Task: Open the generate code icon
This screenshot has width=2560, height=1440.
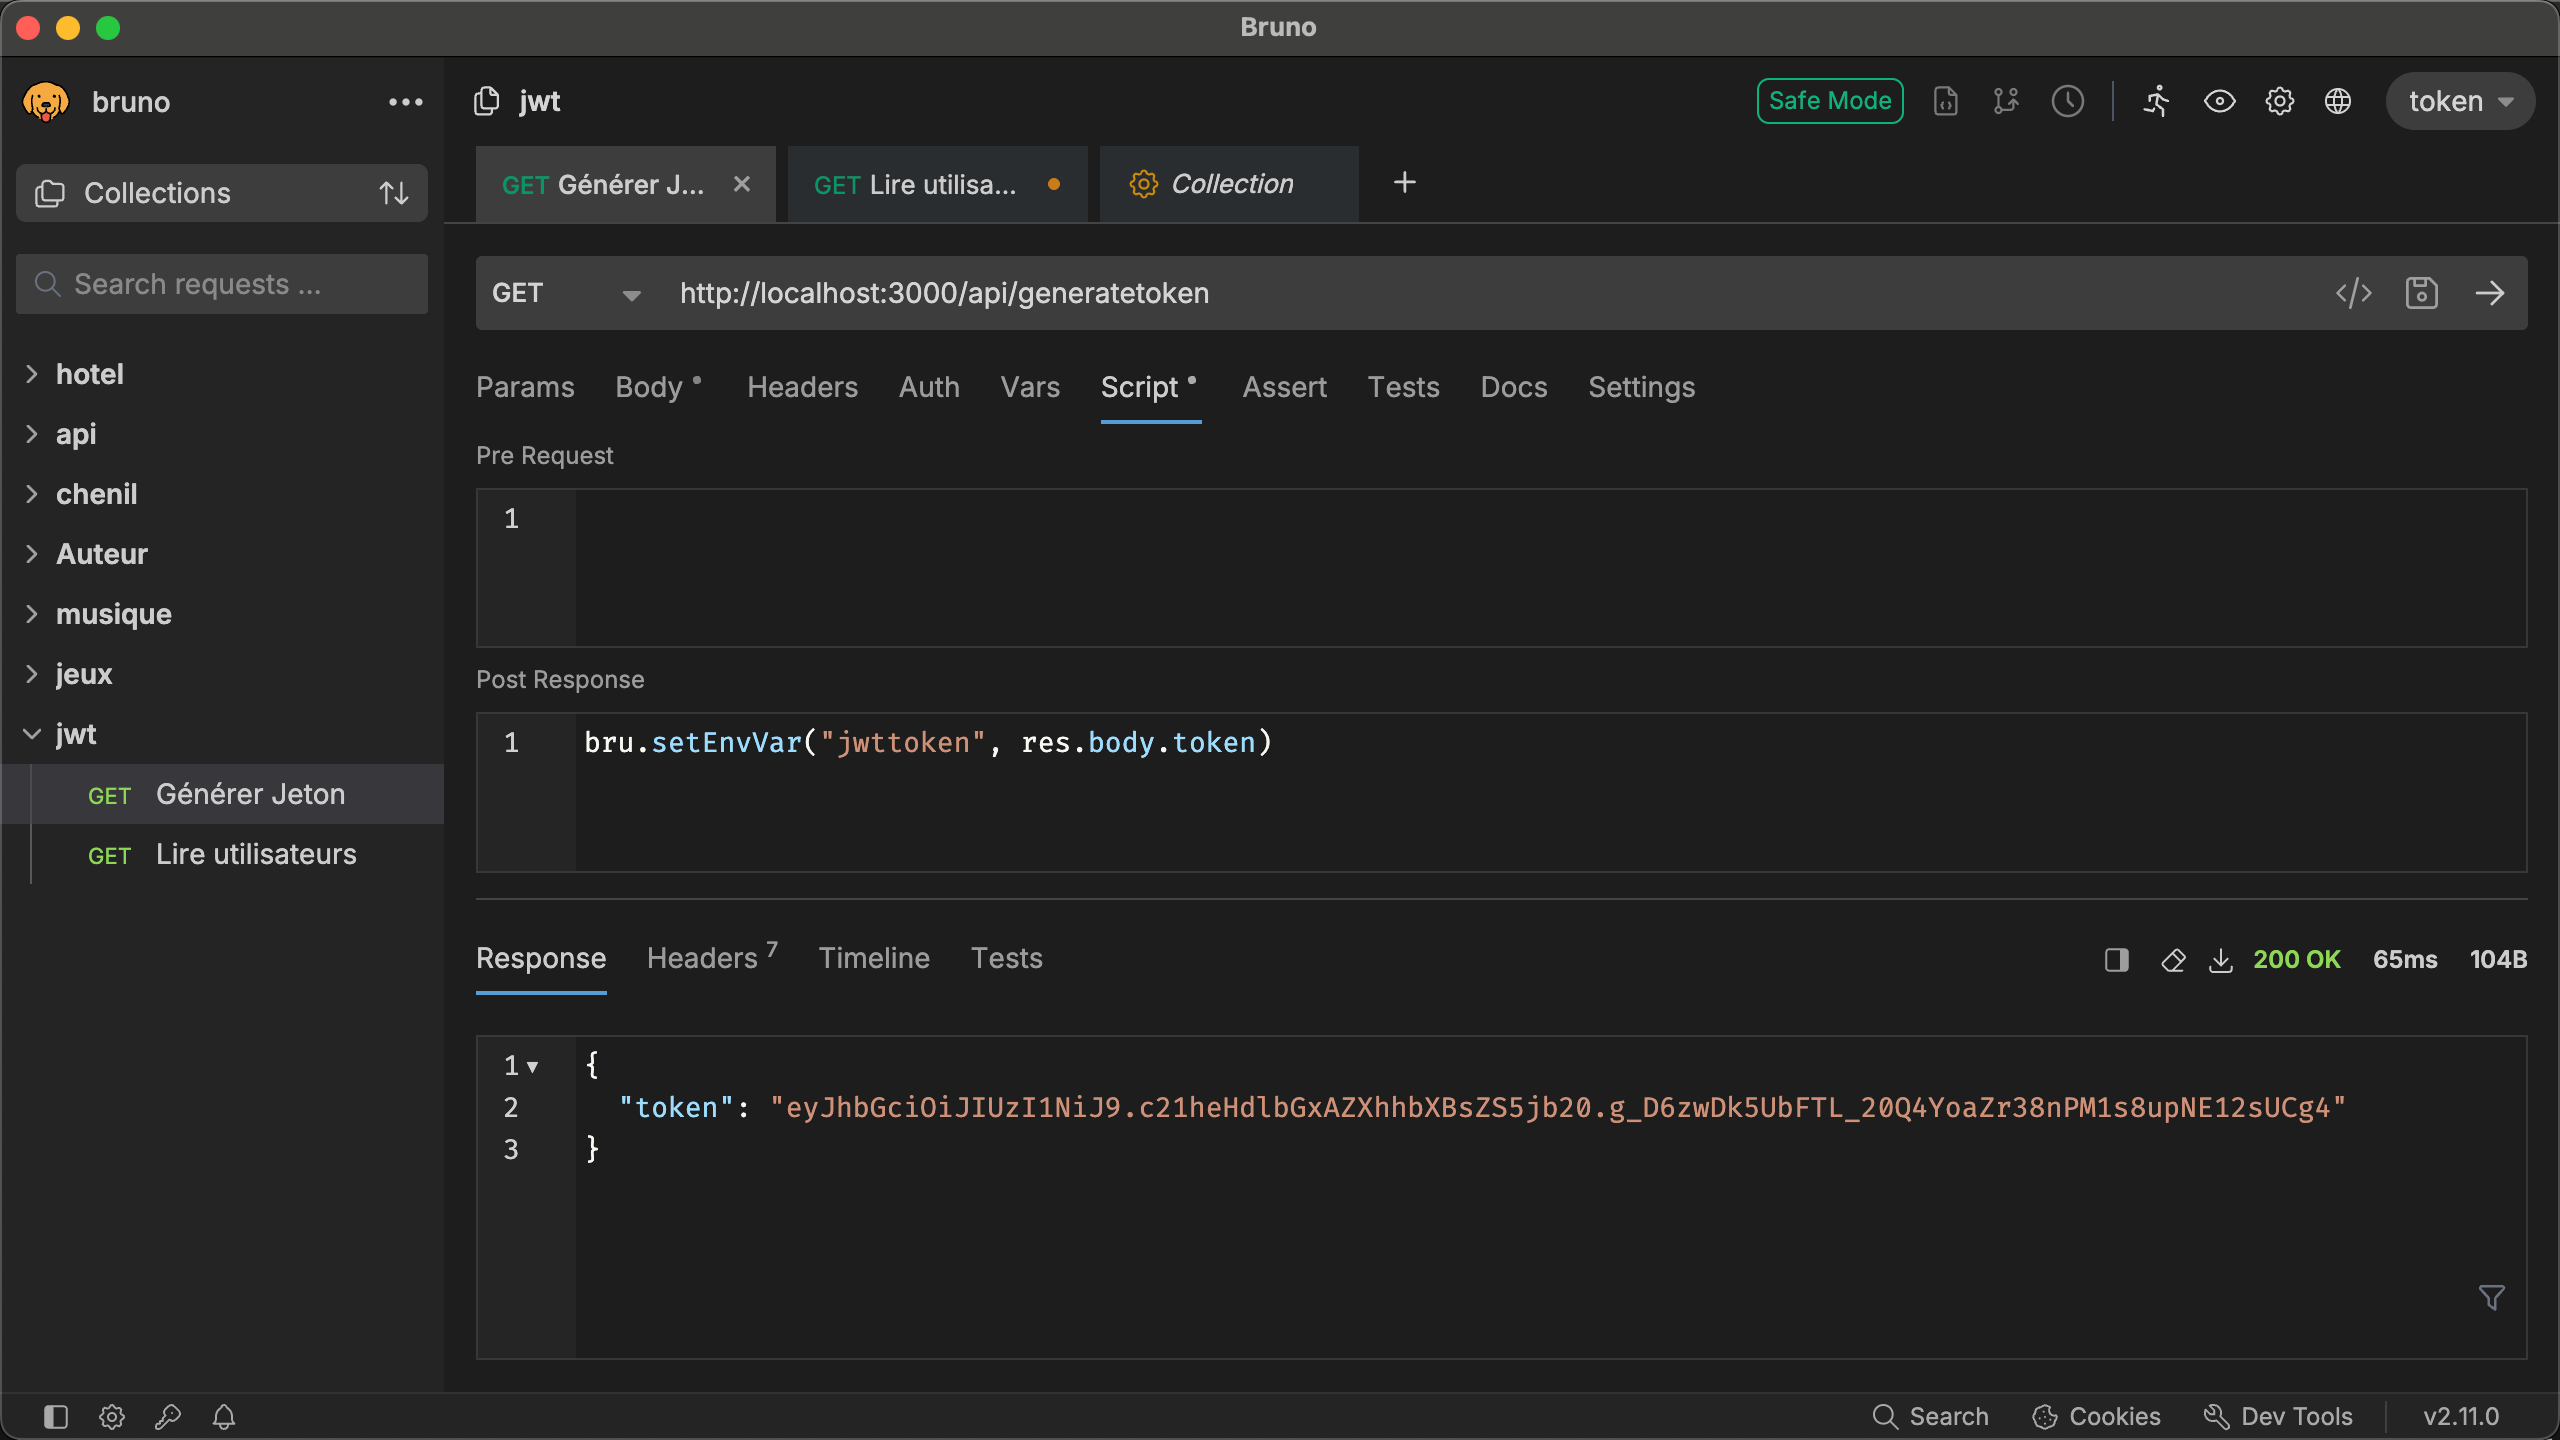Action: [x=2353, y=293]
